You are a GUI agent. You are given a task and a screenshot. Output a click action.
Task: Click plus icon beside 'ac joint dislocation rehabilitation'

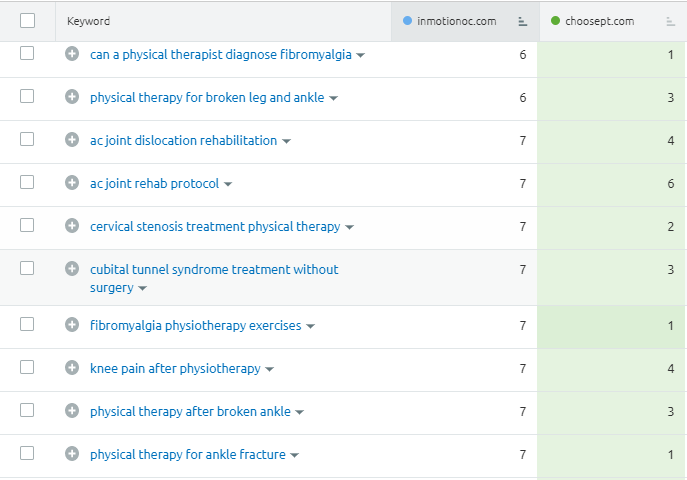[x=72, y=140]
